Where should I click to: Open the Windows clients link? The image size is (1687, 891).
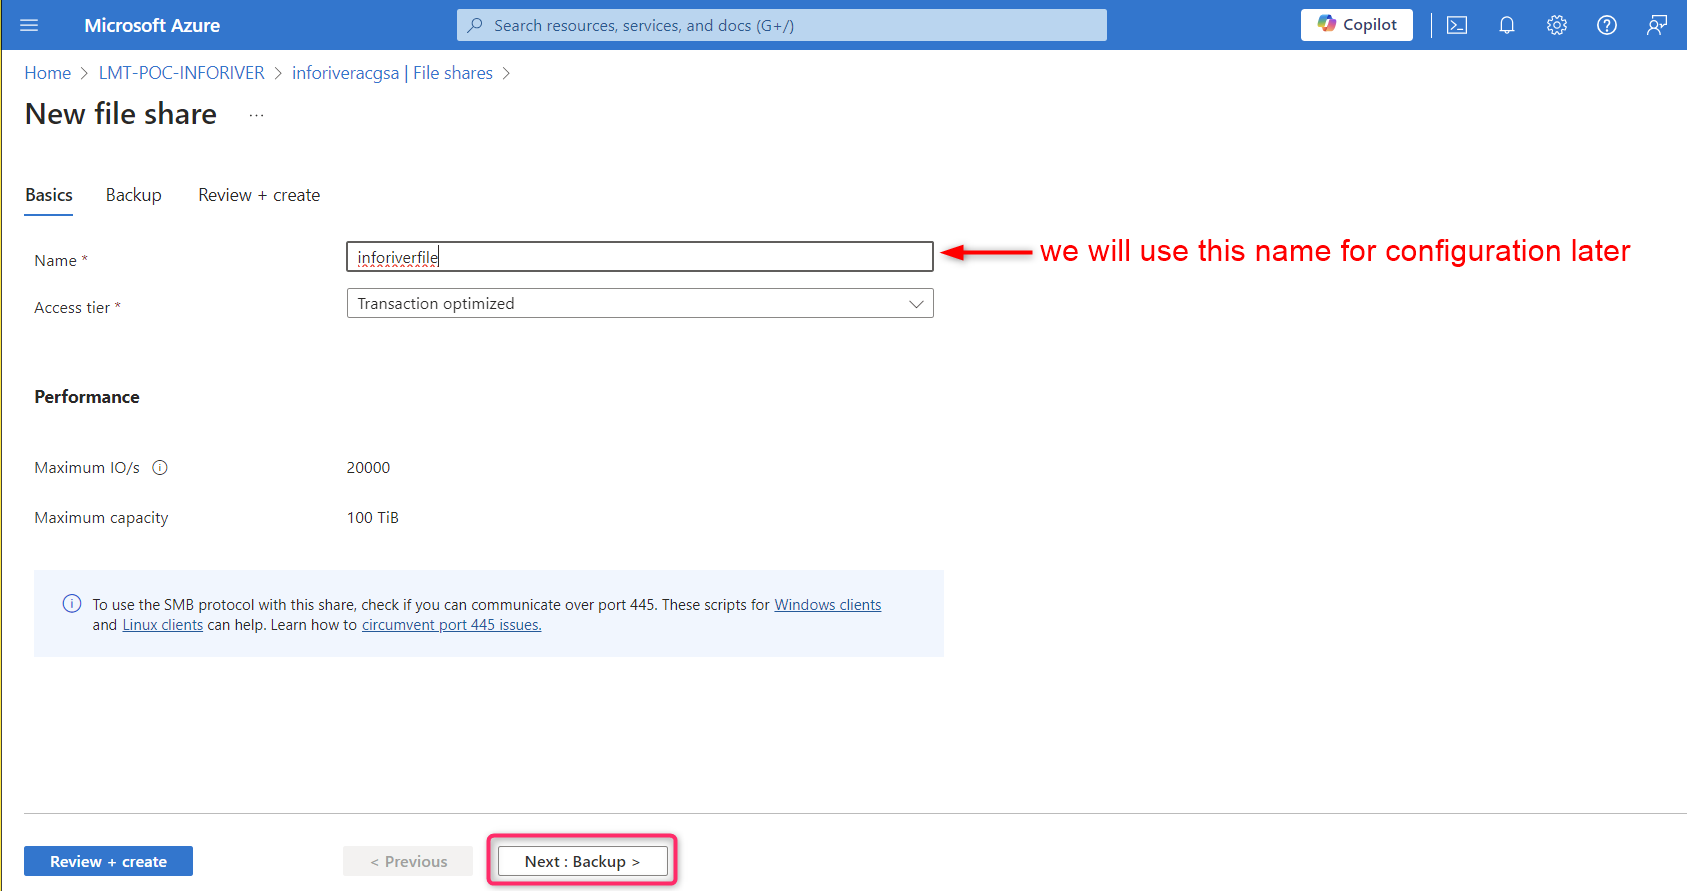click(827, 605)
